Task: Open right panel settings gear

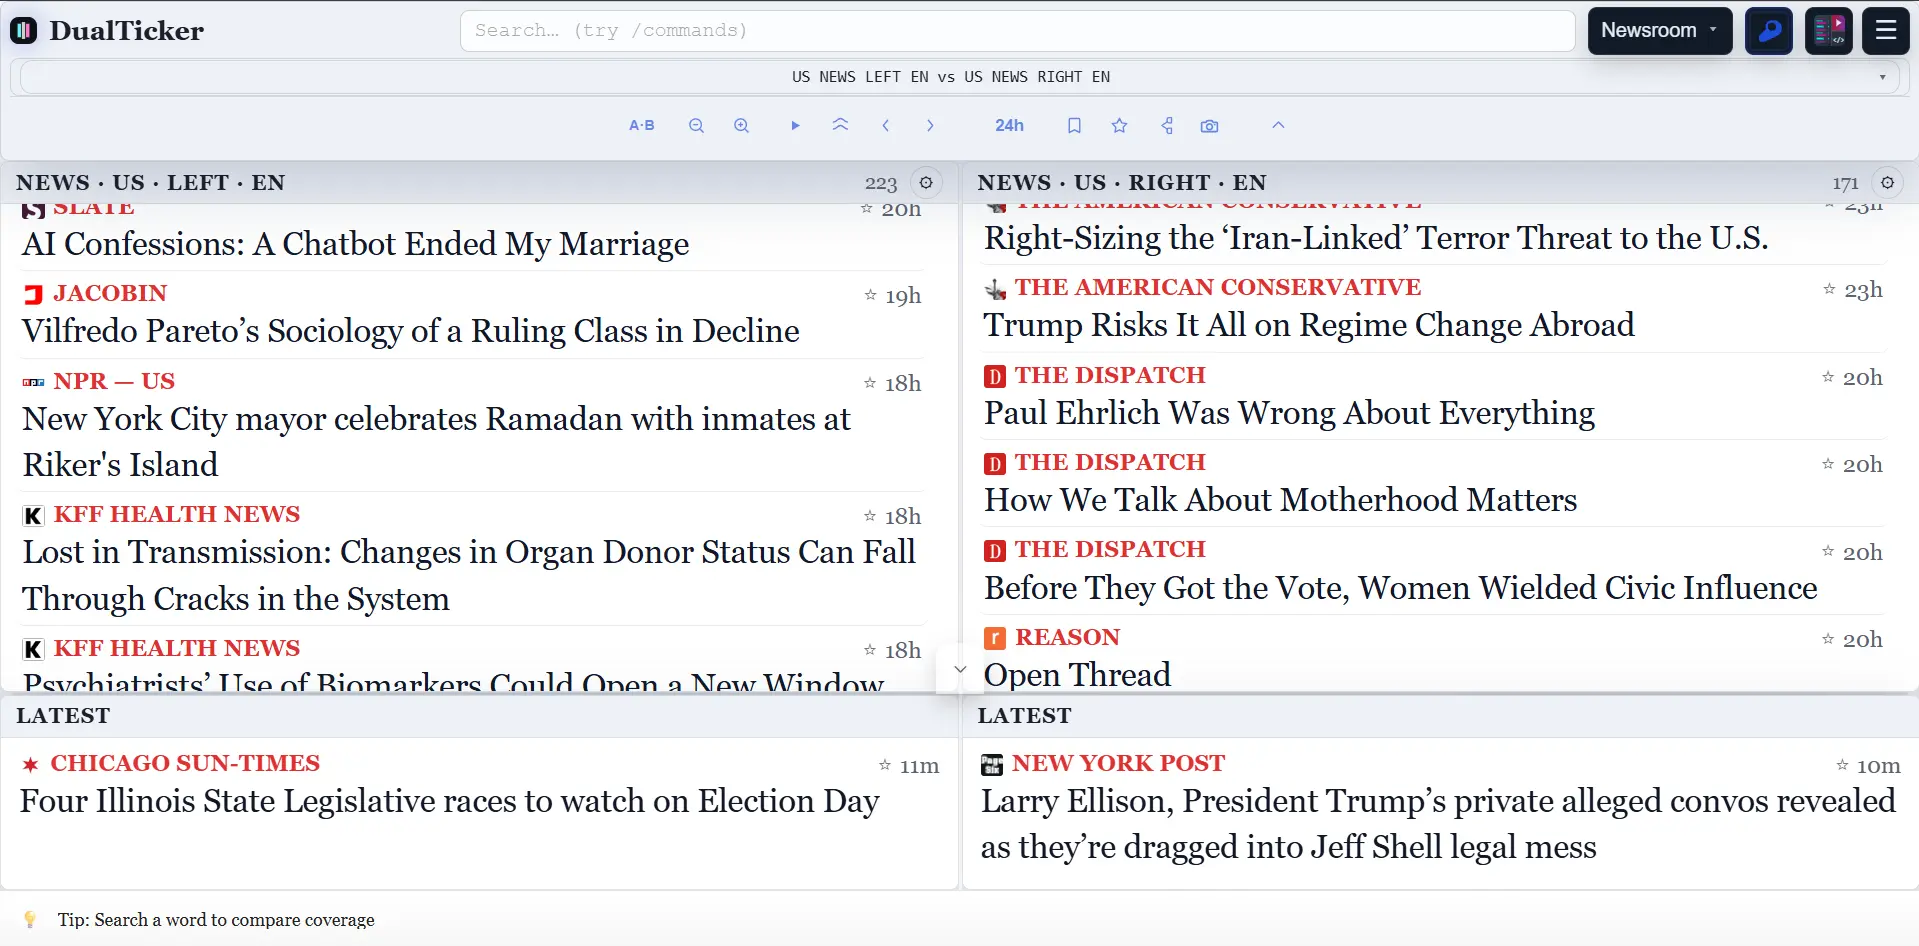Action: tap(1887, 183)
